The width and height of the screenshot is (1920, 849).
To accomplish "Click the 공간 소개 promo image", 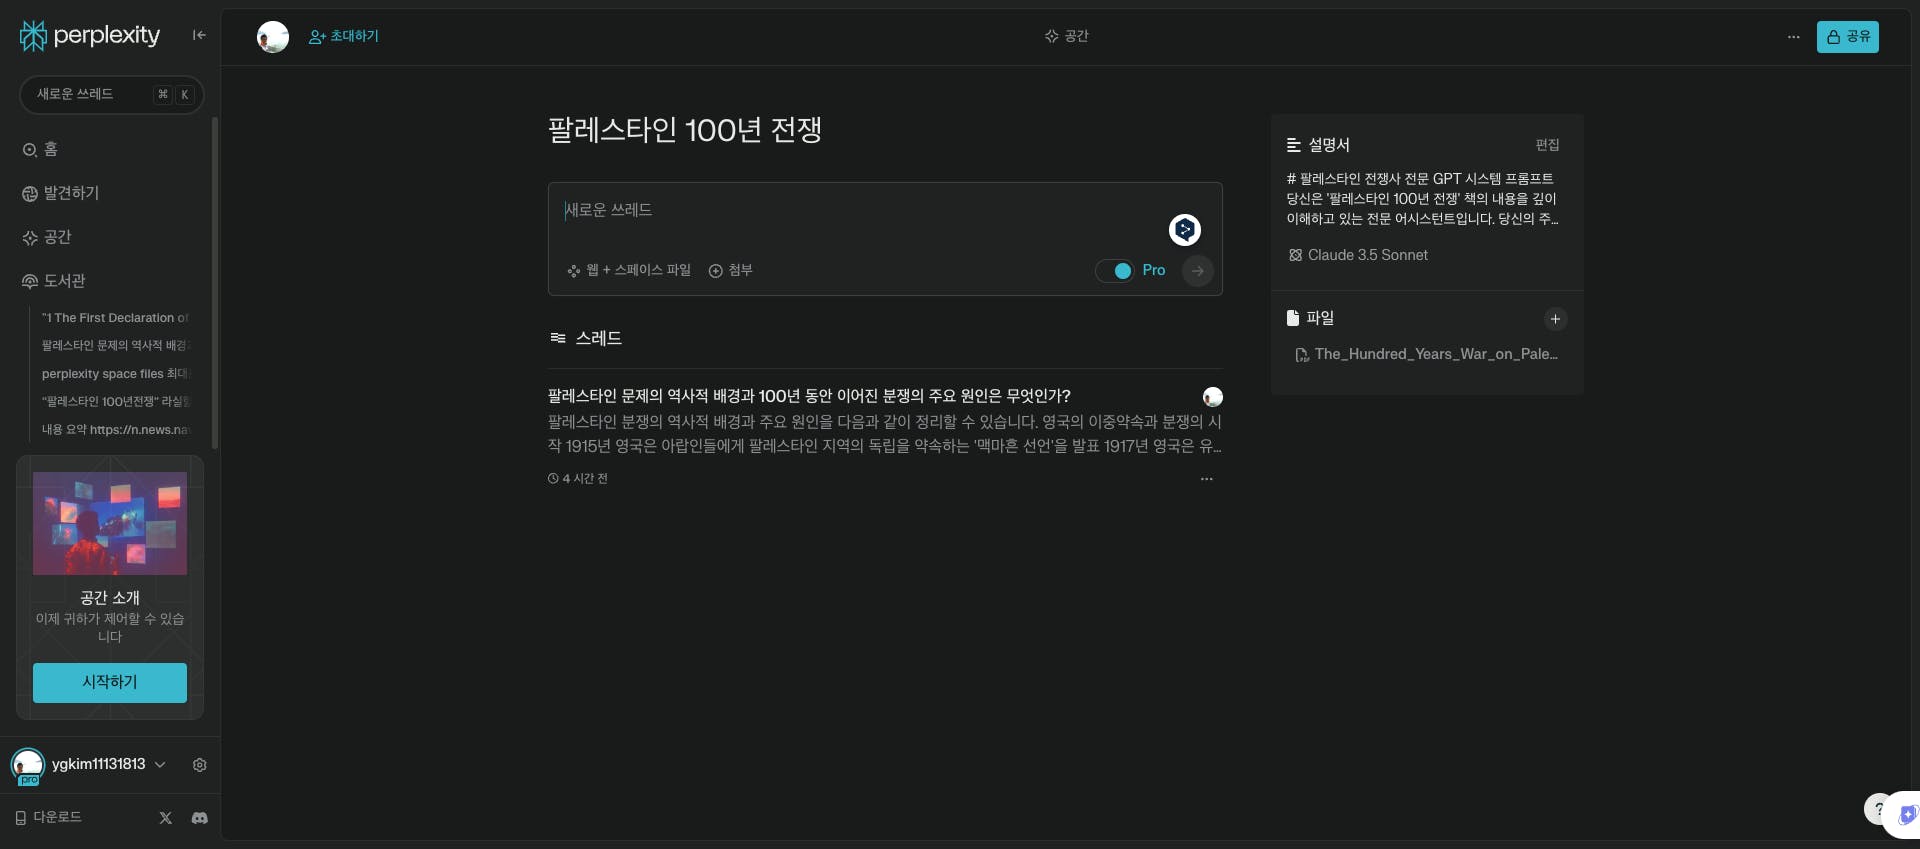I will [x=110, y=523].
